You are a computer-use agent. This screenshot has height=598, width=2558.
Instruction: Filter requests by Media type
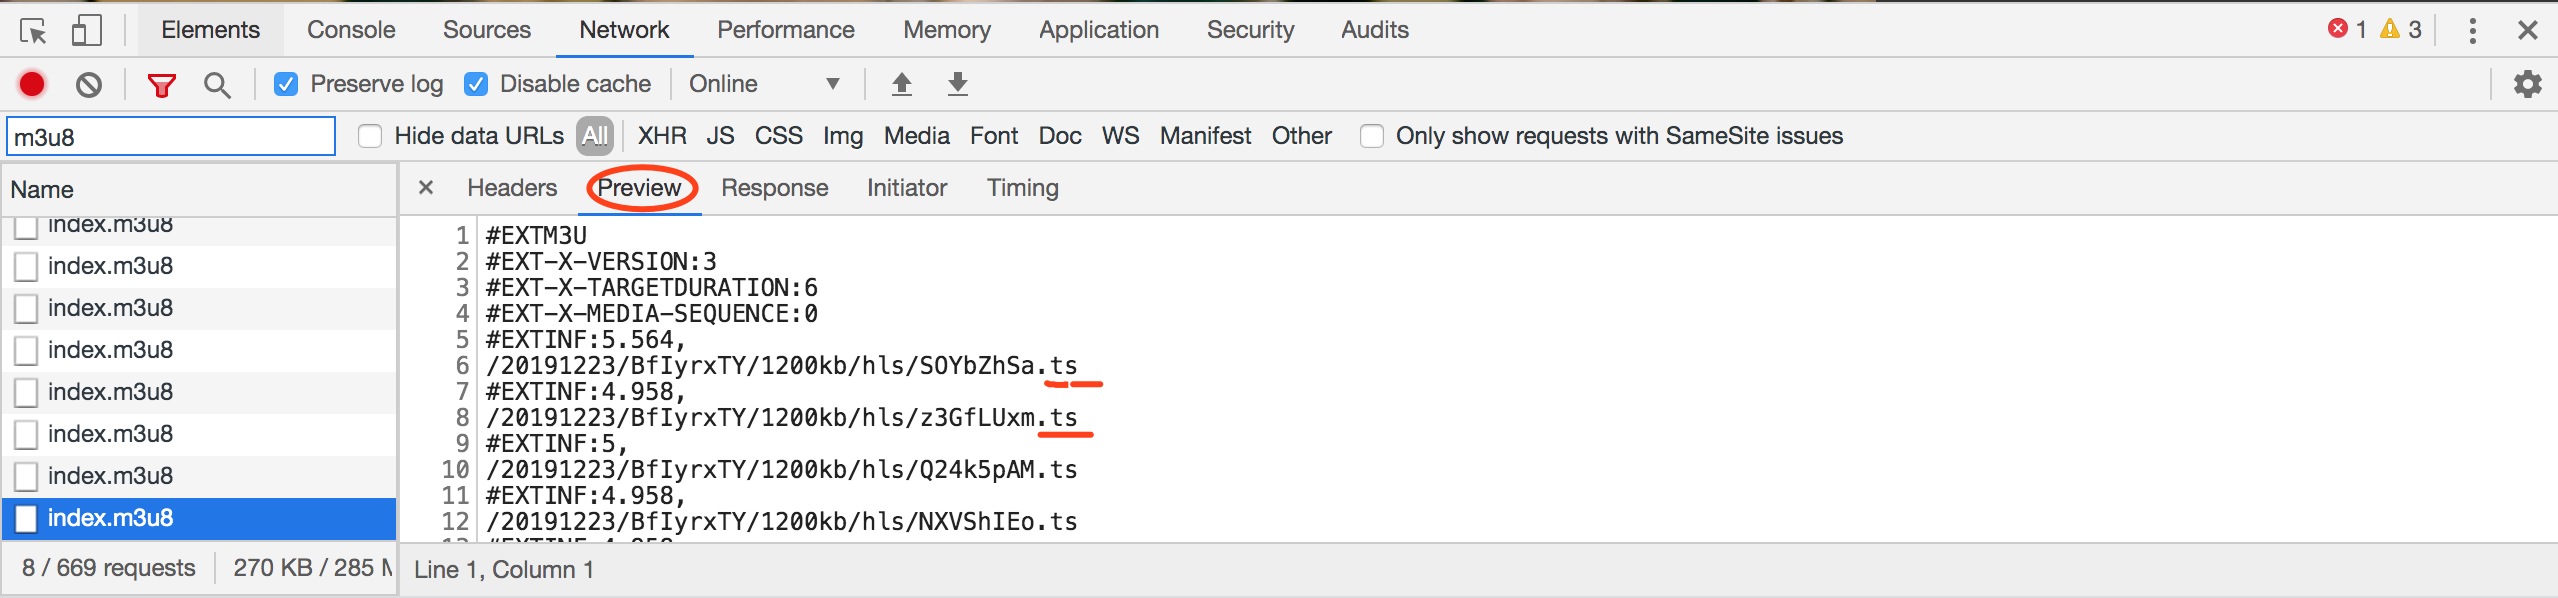pos(916,136)
